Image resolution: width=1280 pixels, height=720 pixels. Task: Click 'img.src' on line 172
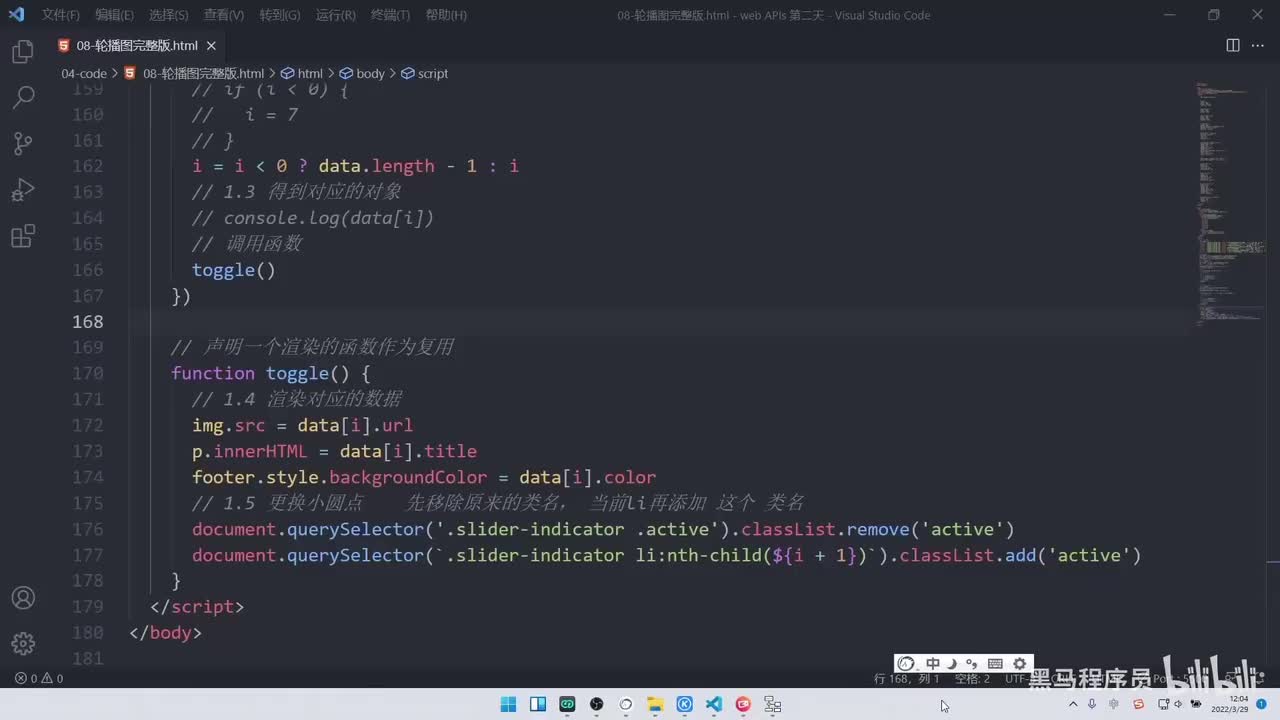point(229,425)
